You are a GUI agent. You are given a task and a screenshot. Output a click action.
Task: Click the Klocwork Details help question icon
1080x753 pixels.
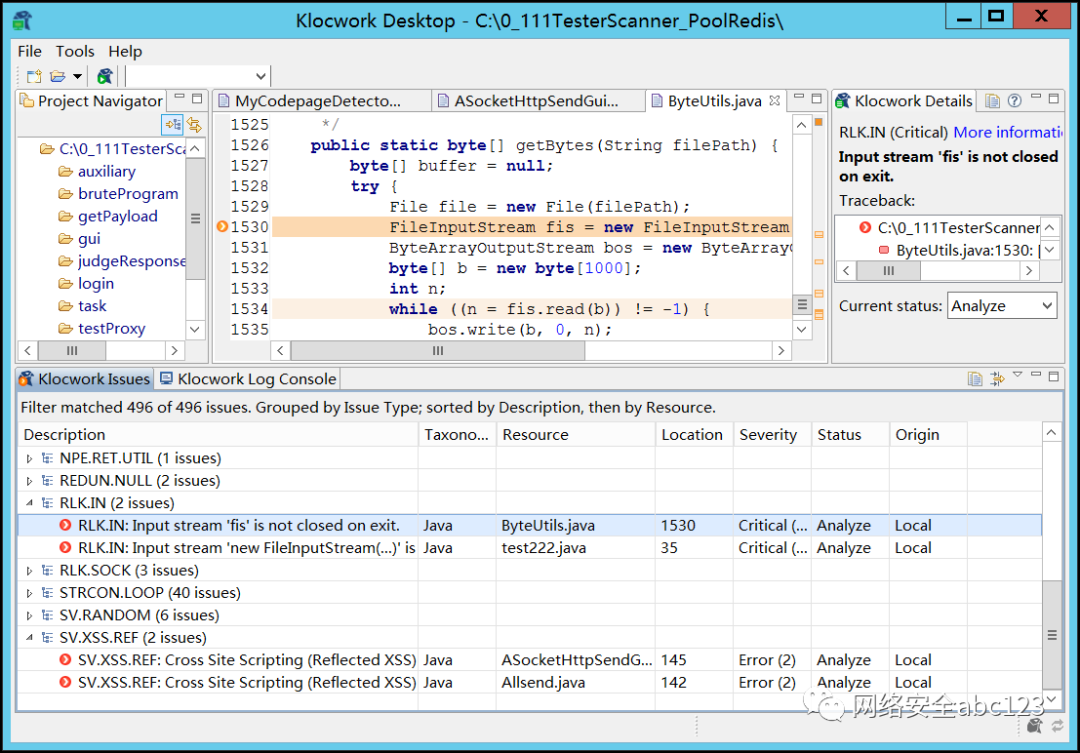[x=1014, y=101]
